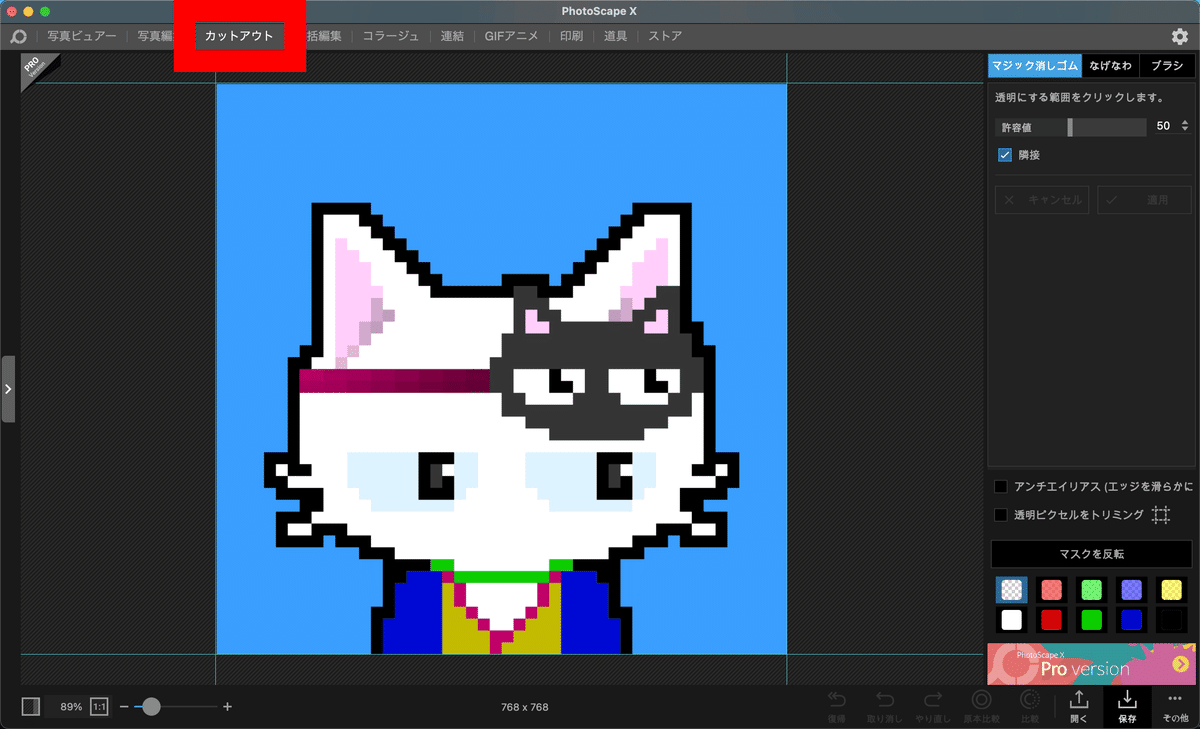Image resolution: width=1200 pixels, height=729 pixels.
Task: Click the 比較 (compare) icon
Action: click(x=1029, y=706)
